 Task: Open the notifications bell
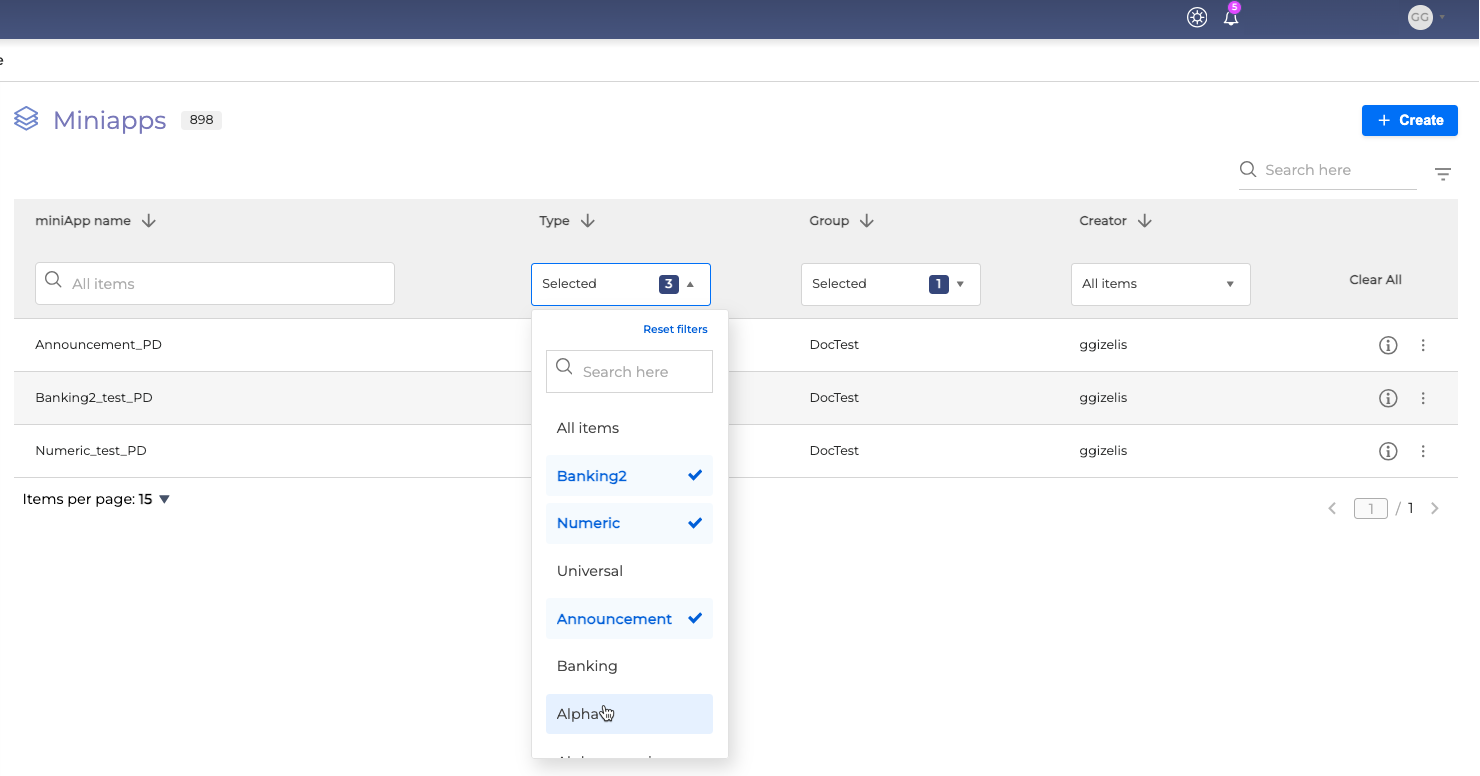[x=1231, y=18]
